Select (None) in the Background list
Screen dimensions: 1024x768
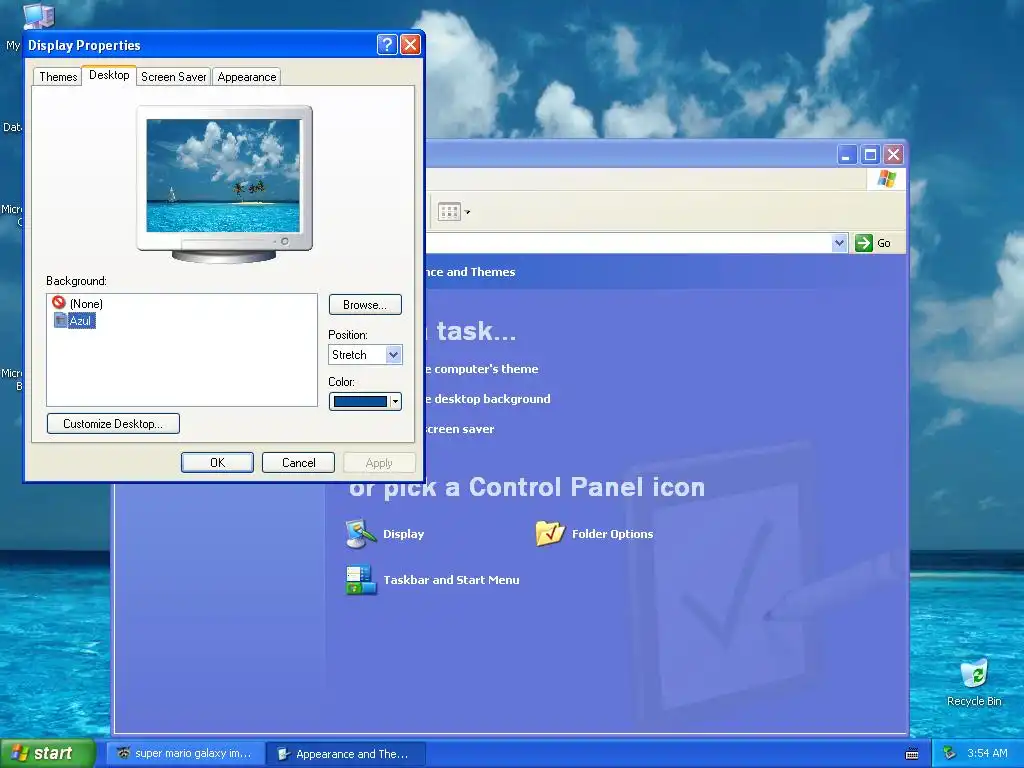pos(86,304)
